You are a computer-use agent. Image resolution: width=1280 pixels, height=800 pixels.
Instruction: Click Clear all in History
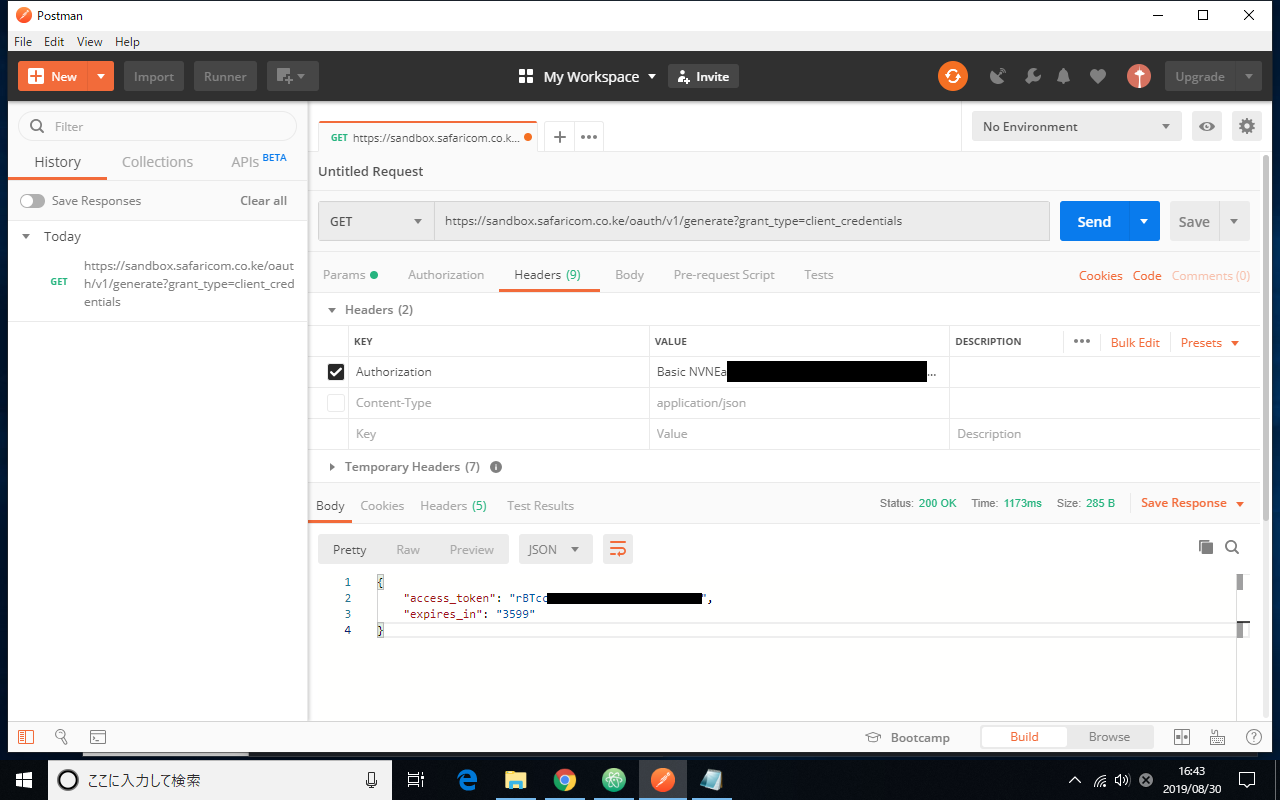pyautogui.click(x=263, y=201)
